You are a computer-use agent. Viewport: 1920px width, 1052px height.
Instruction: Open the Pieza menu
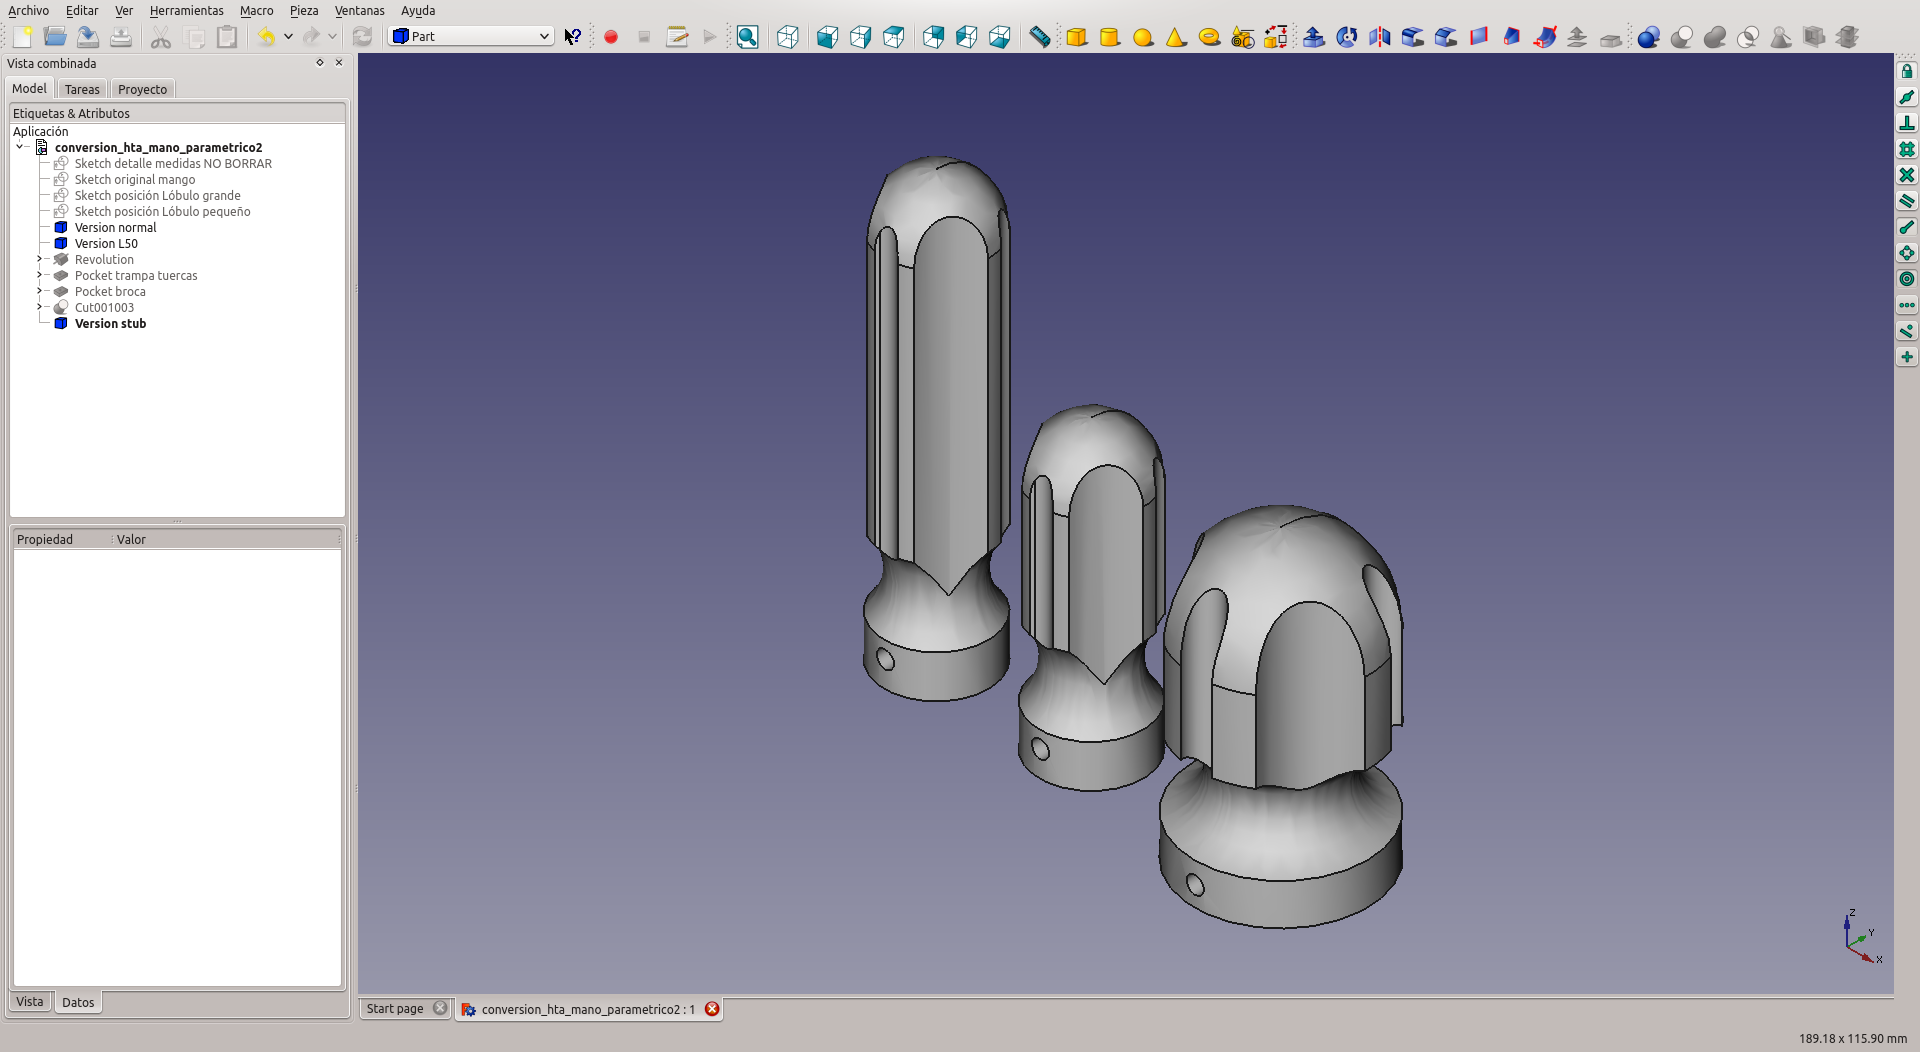pos(304,10)
